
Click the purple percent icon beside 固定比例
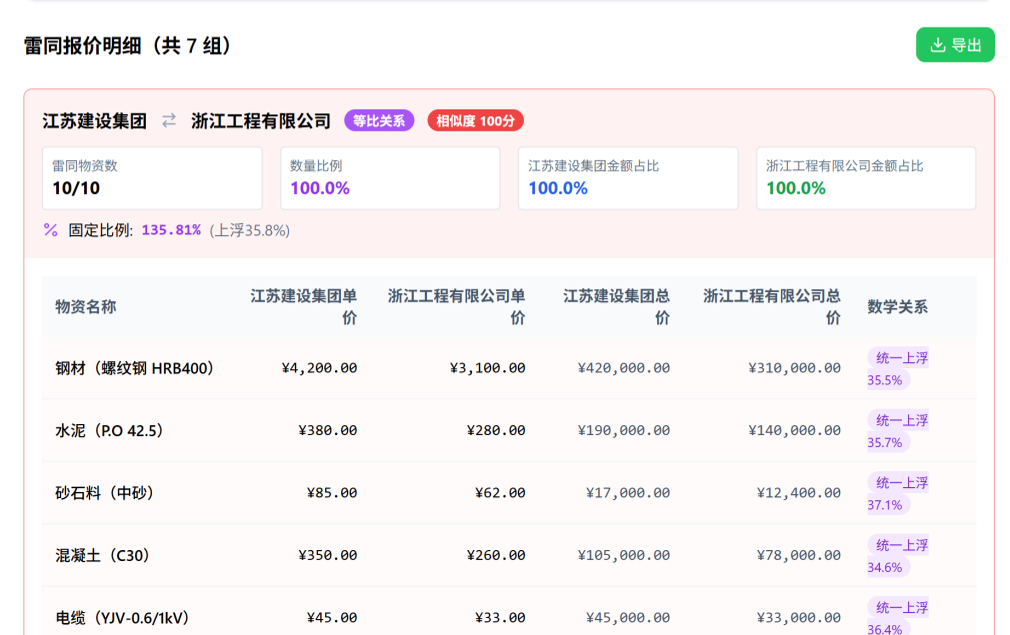51,230
